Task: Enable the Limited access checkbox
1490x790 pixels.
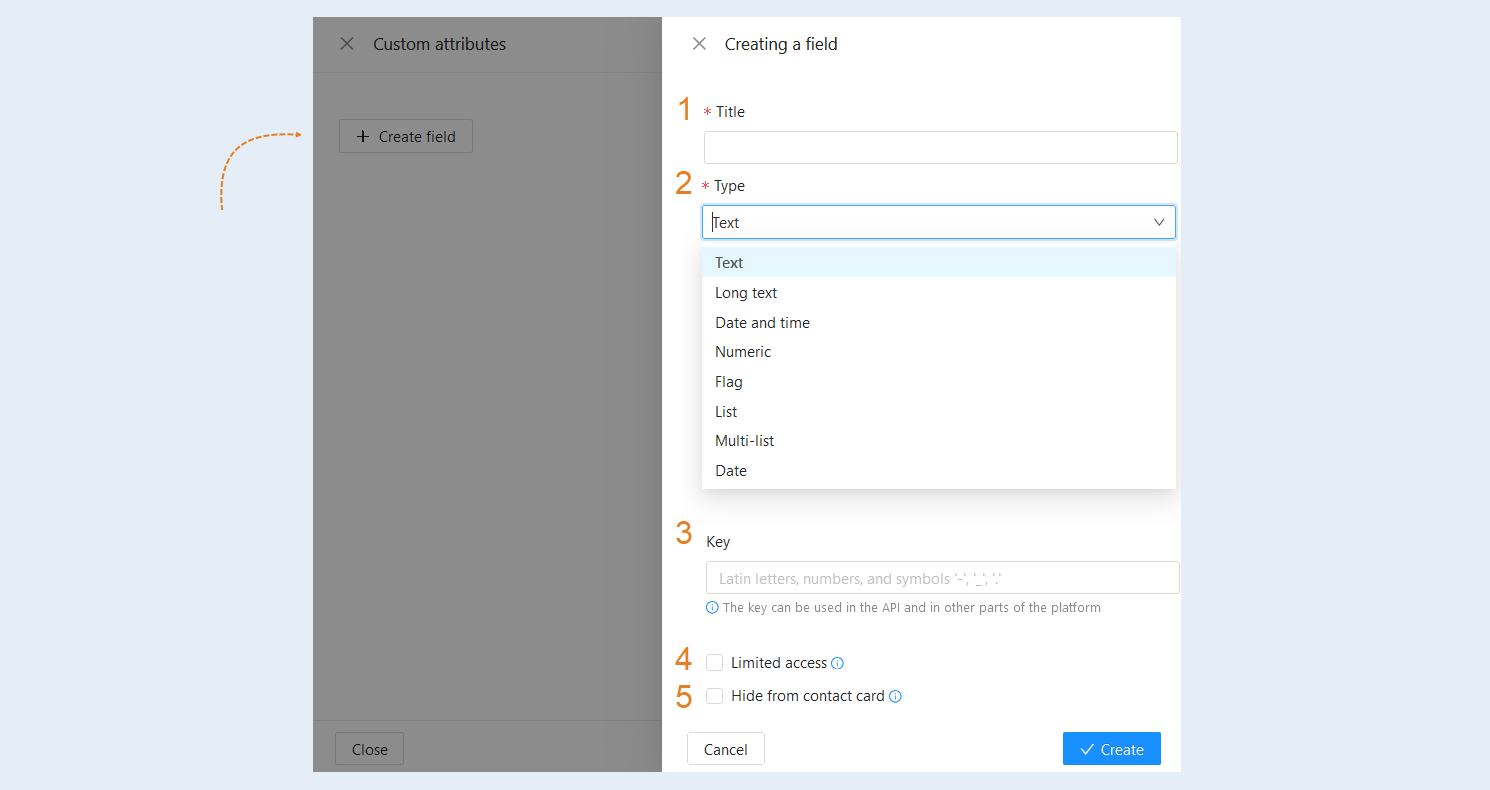Action: tap(715, 662)
